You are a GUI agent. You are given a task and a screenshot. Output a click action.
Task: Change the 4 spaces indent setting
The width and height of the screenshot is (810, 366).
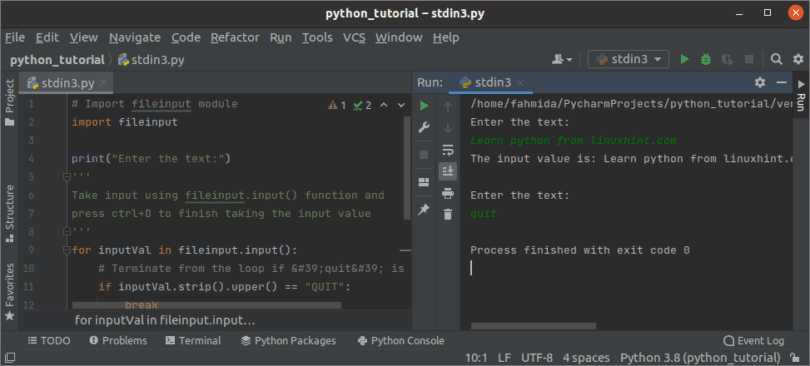[x=586, y=358]
